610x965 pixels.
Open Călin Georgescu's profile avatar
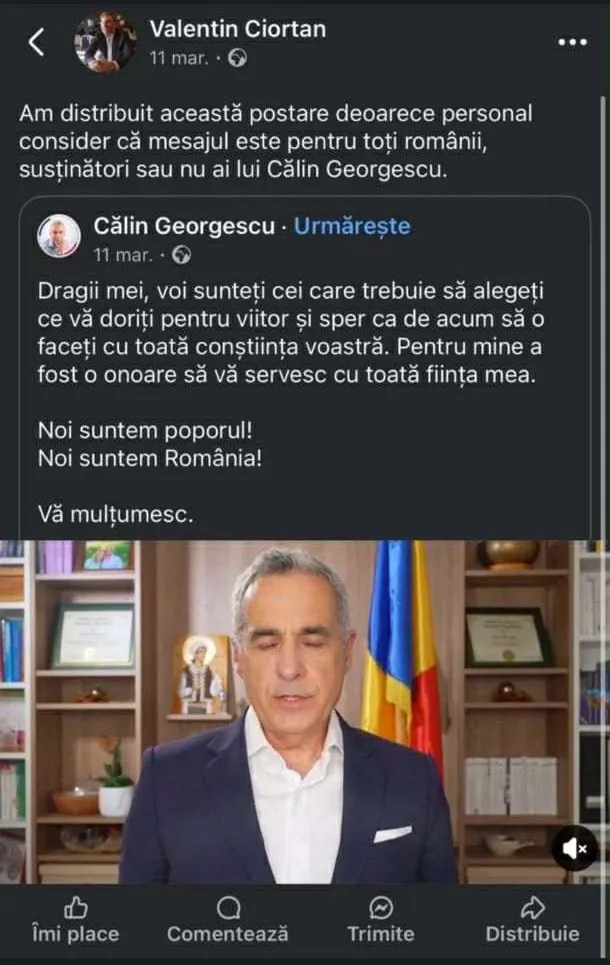[x=59, y=236]
